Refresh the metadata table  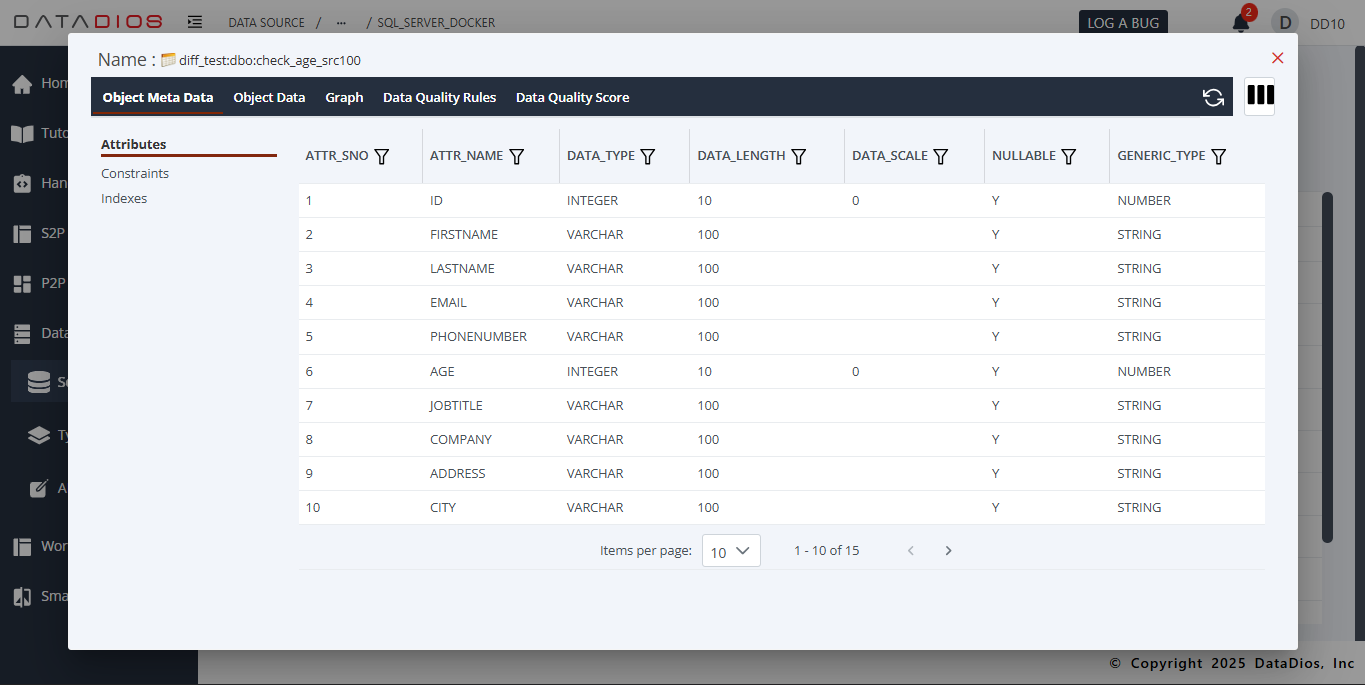pyautogui.click(x=1213, y=97)
